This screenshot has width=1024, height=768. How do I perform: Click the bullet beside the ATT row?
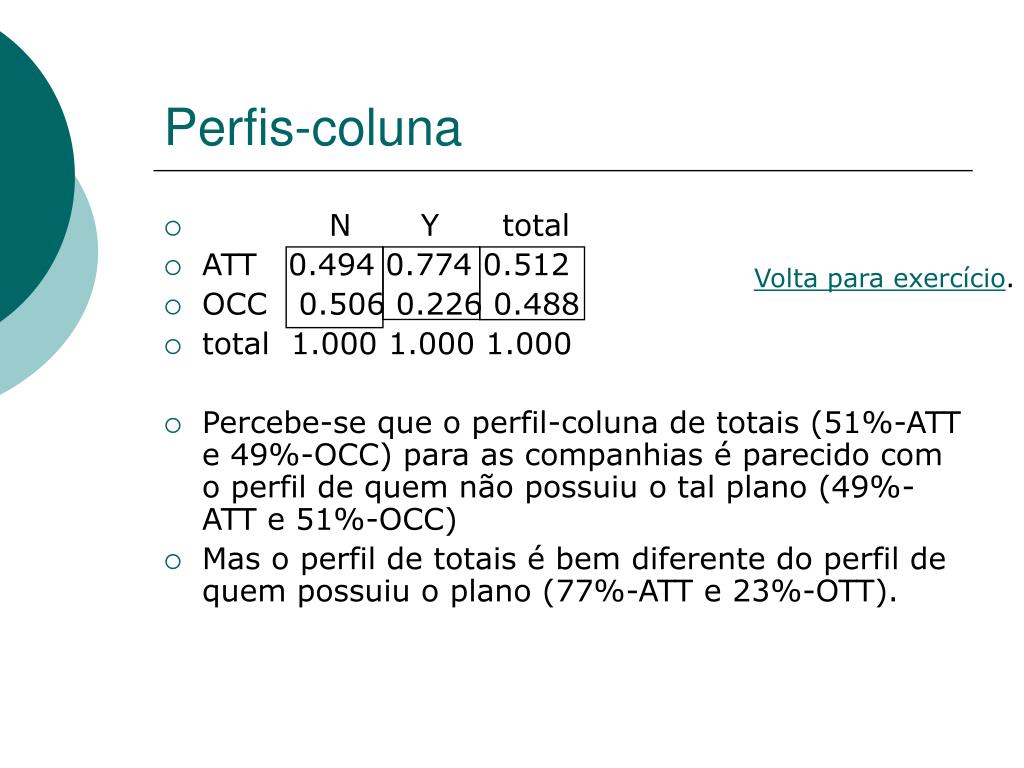pos(173,268)
